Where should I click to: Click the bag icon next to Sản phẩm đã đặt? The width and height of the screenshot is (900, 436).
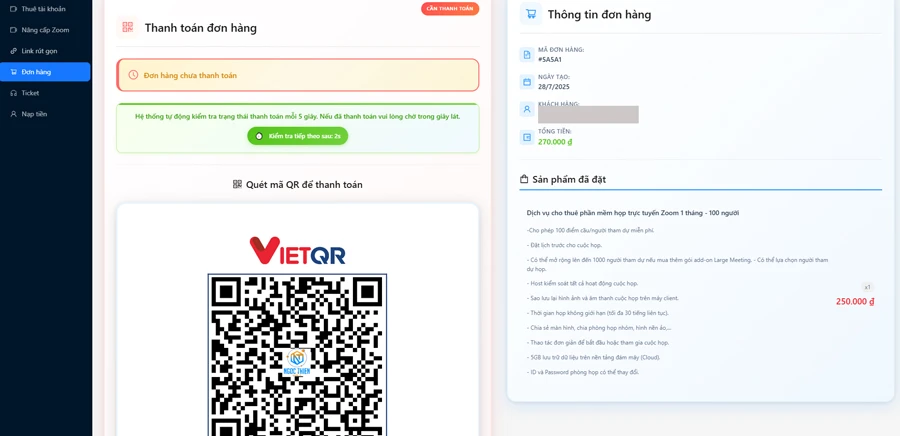click(x=523, y=179)
